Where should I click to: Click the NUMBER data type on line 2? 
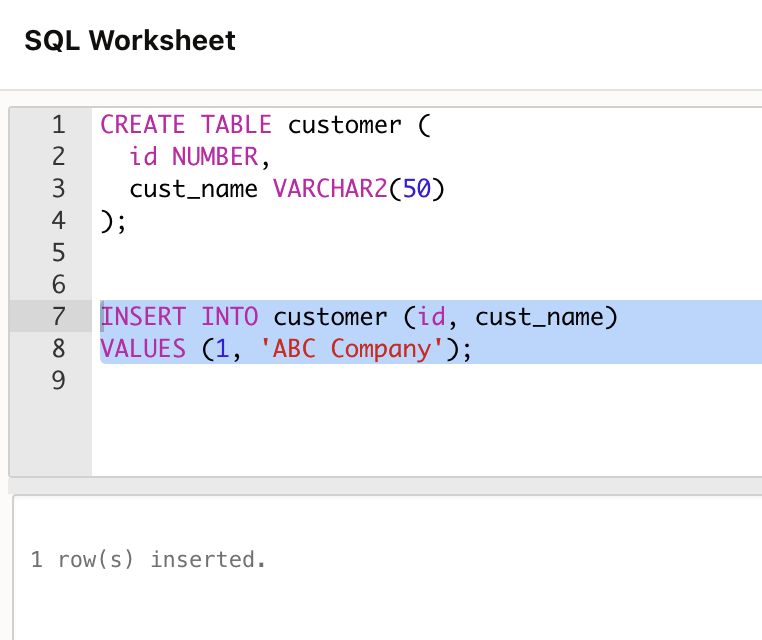(x=215, y=157)
